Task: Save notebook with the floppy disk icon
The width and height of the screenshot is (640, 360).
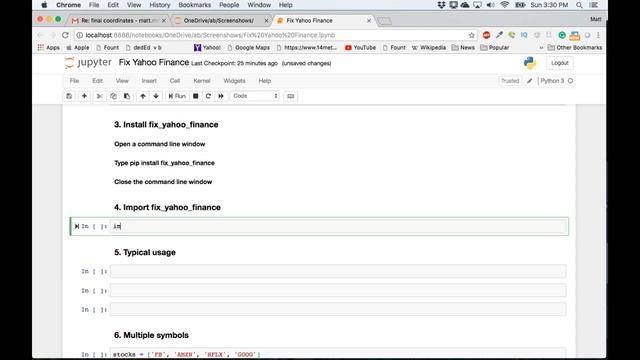Action: 69,96
